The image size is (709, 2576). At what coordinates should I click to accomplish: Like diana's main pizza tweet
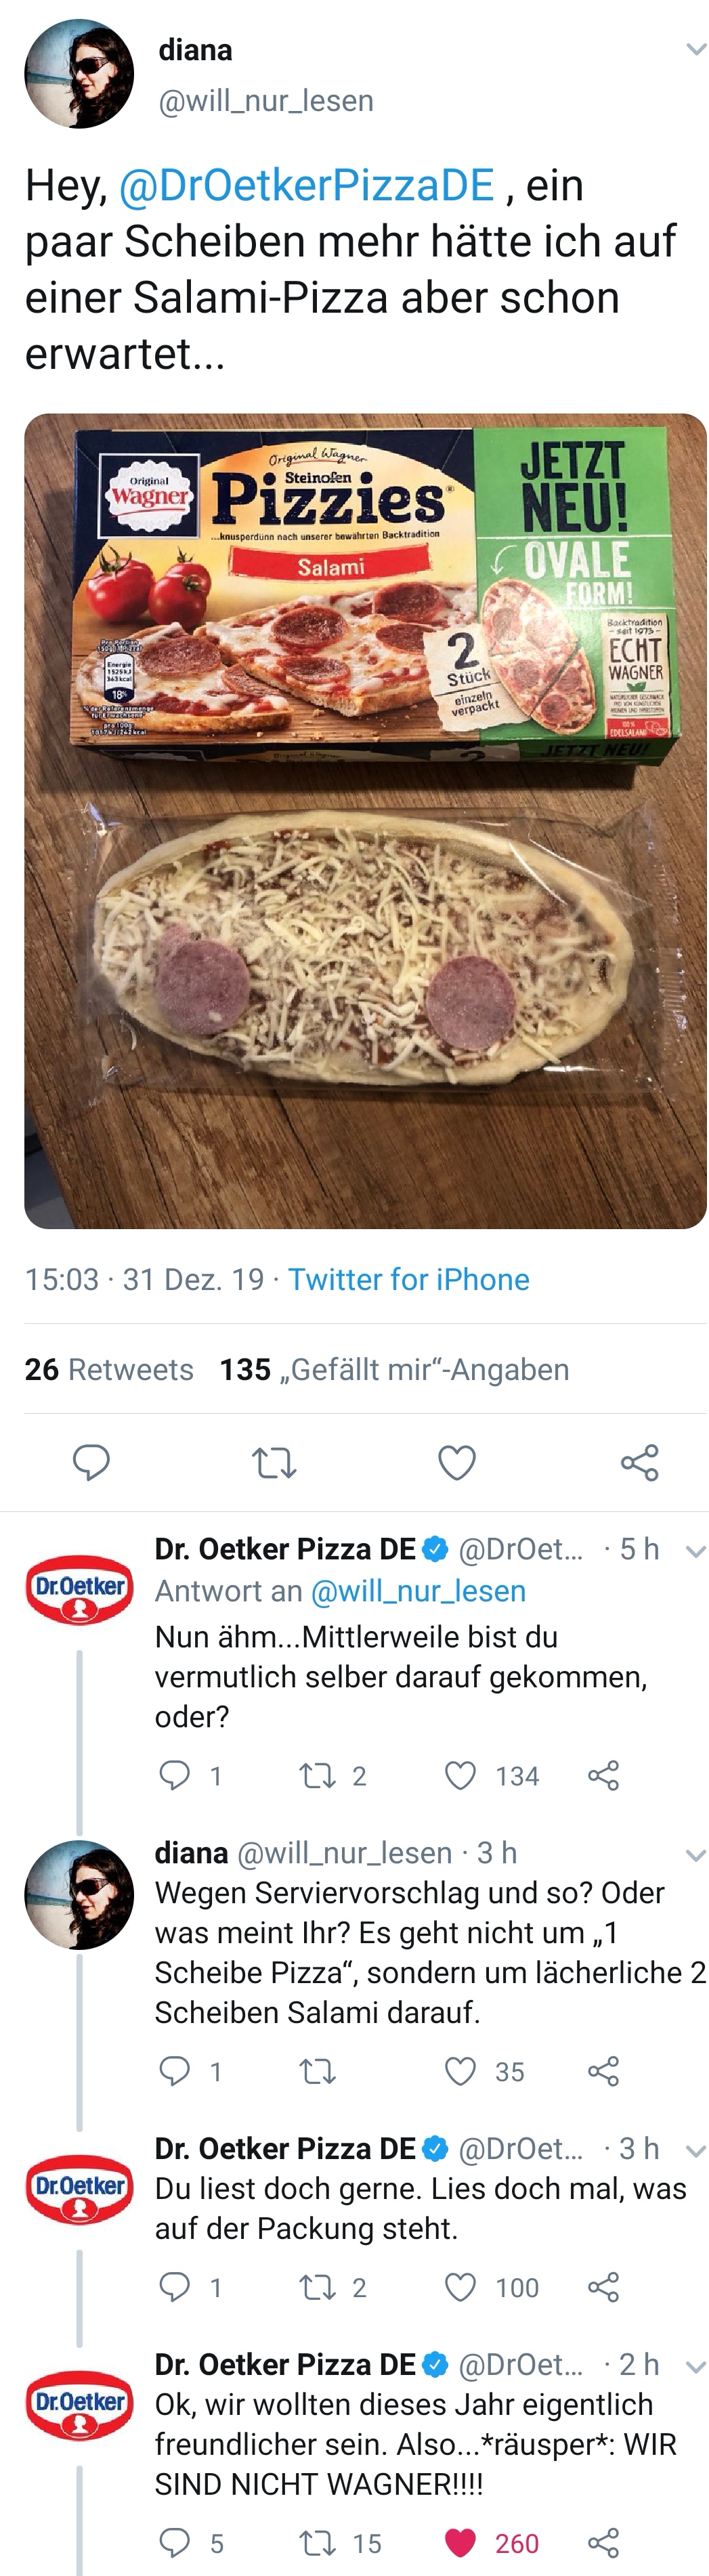tap(457, 1463)
